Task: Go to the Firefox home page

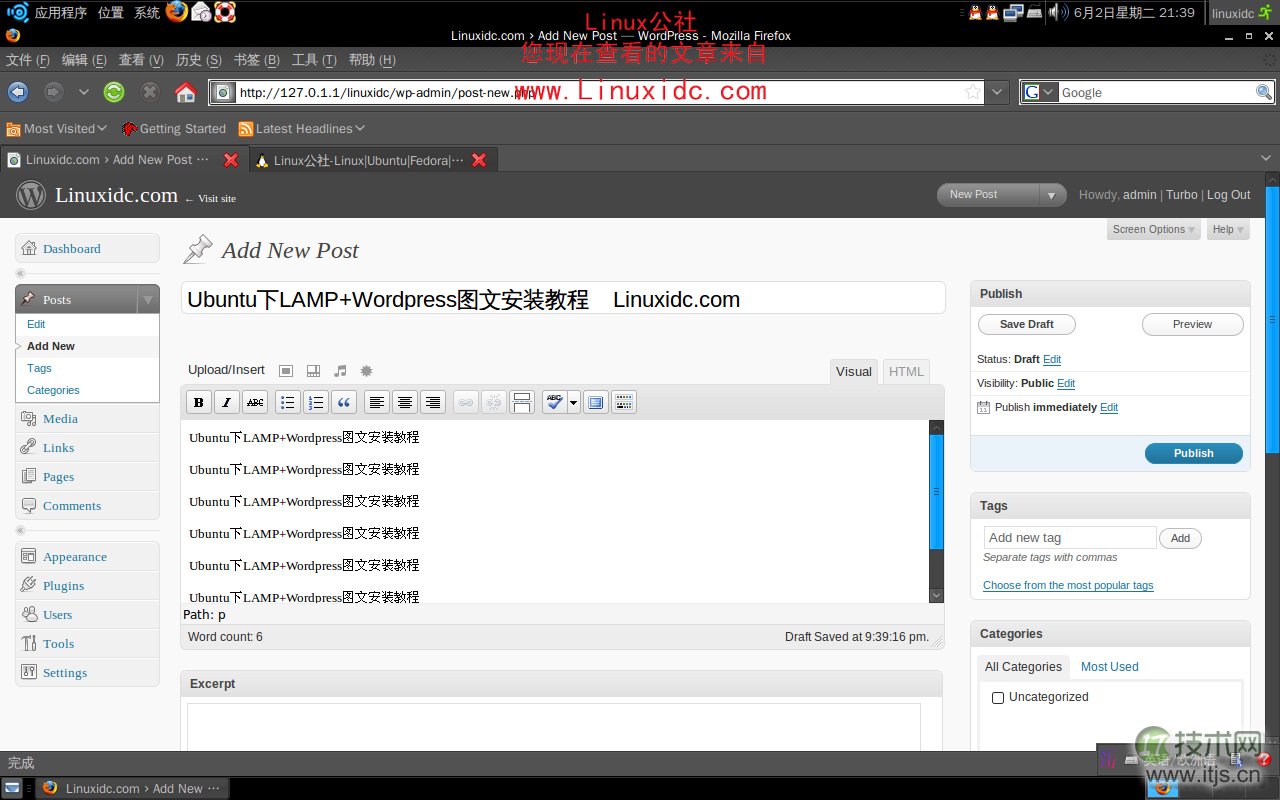Action: 185,92
